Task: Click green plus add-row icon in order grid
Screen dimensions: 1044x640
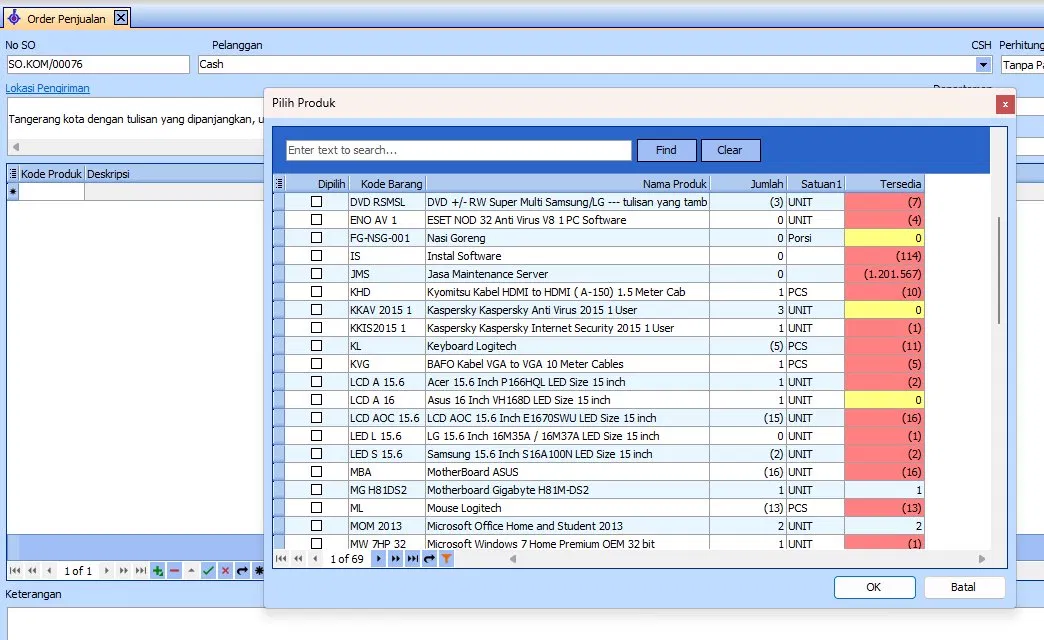Action: (158, 571)
